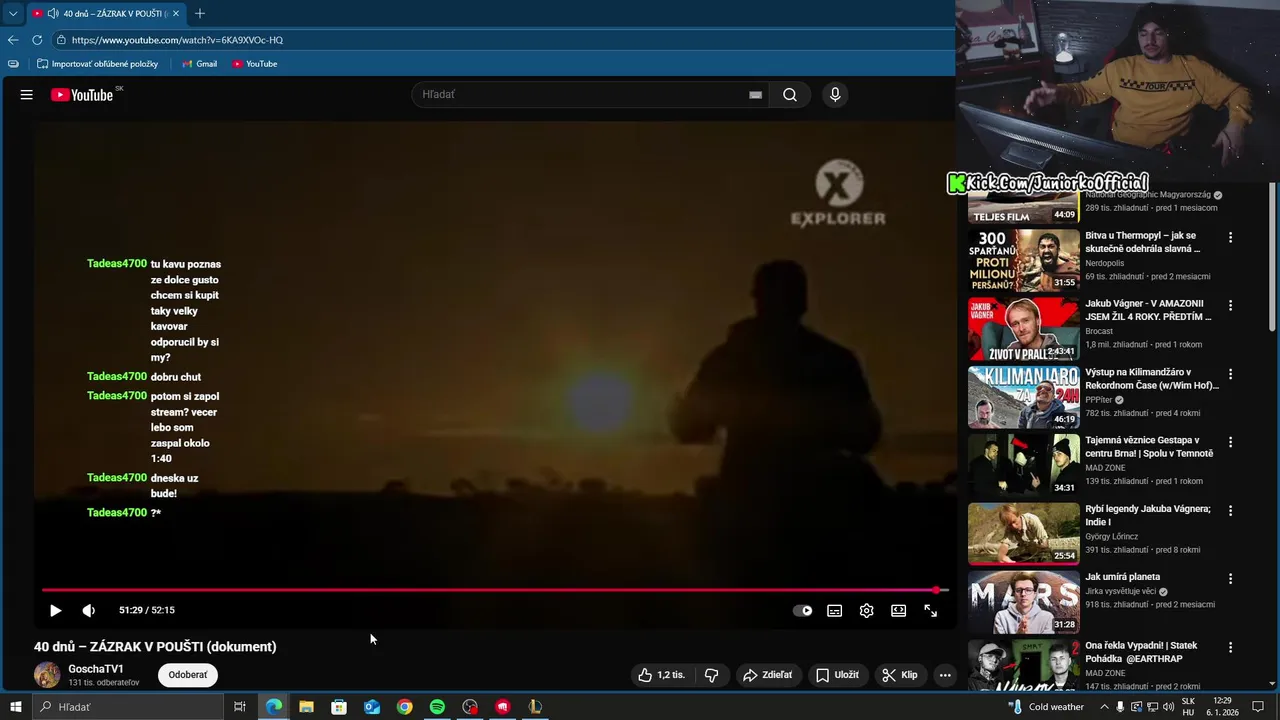
Task: Open more actions three-dot menu below video
Action: tap(945, 675)
